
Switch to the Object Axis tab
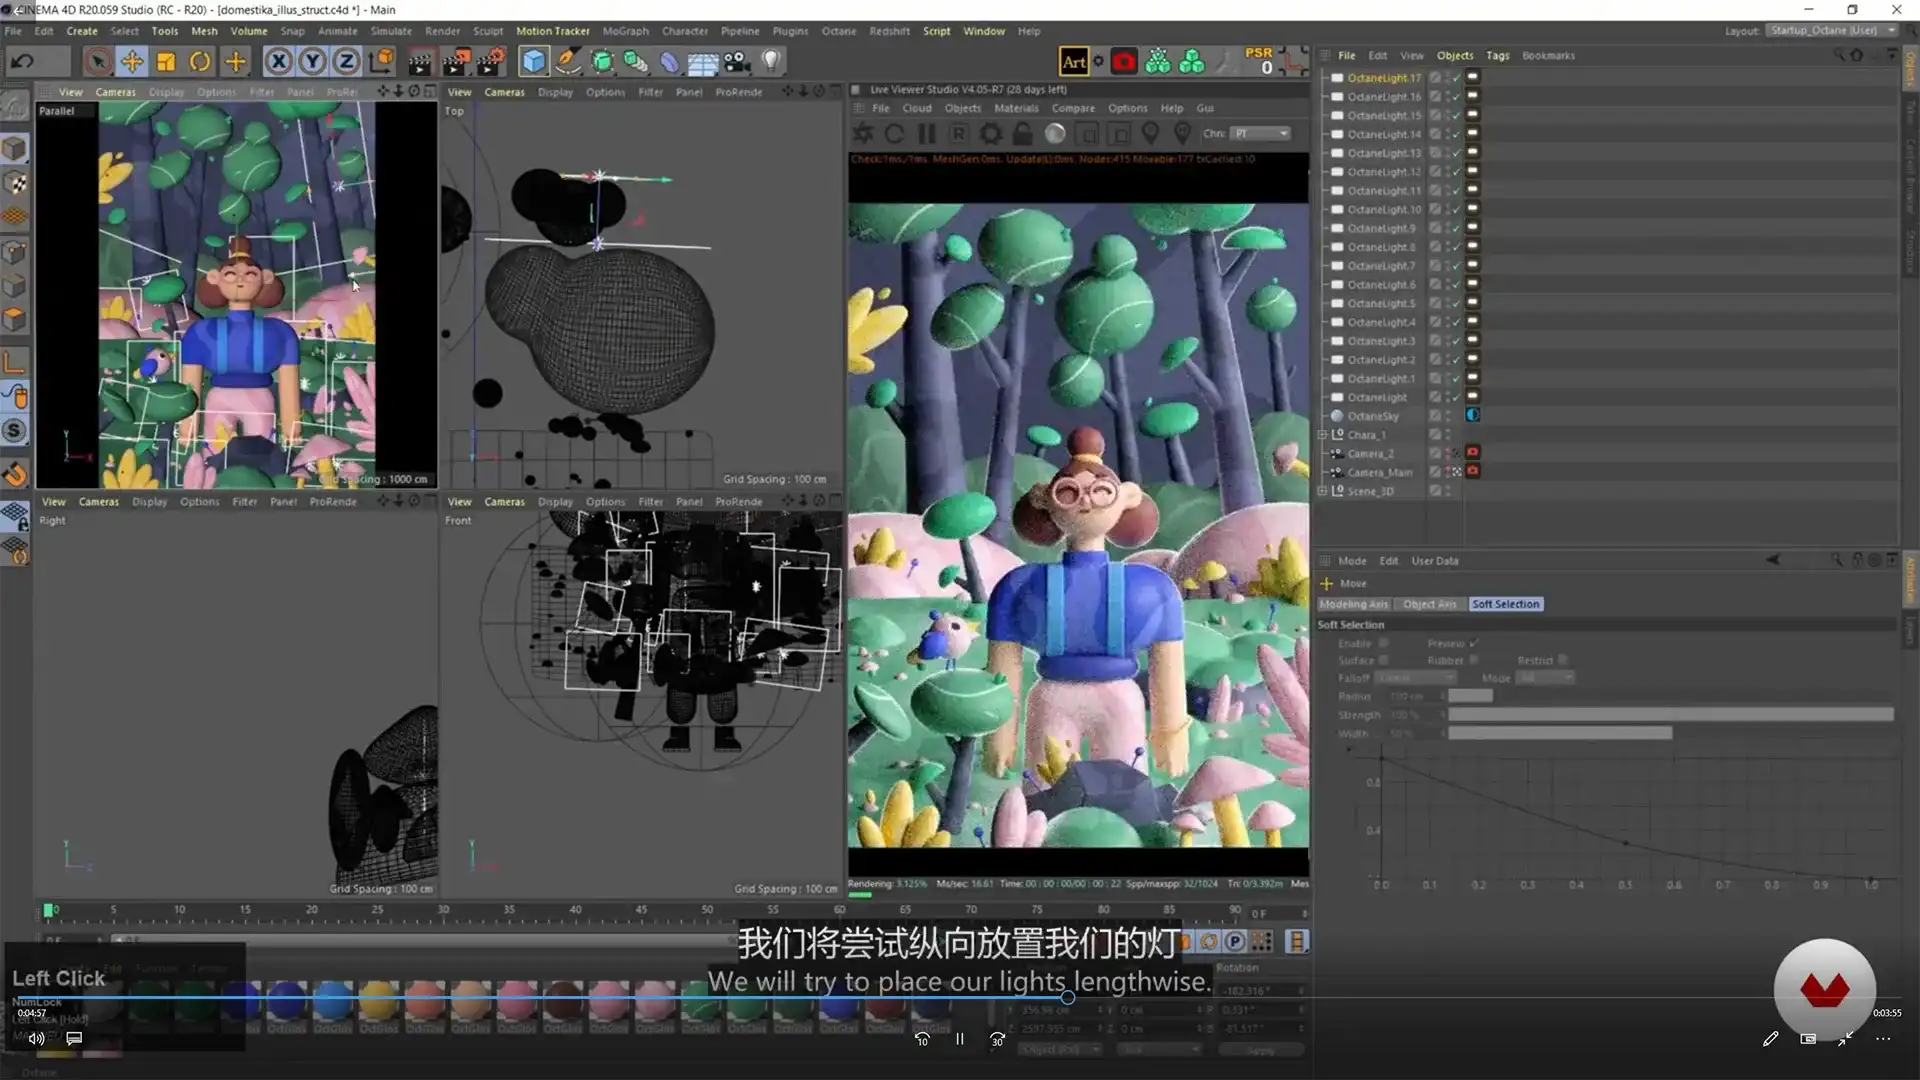(1430, 604)
